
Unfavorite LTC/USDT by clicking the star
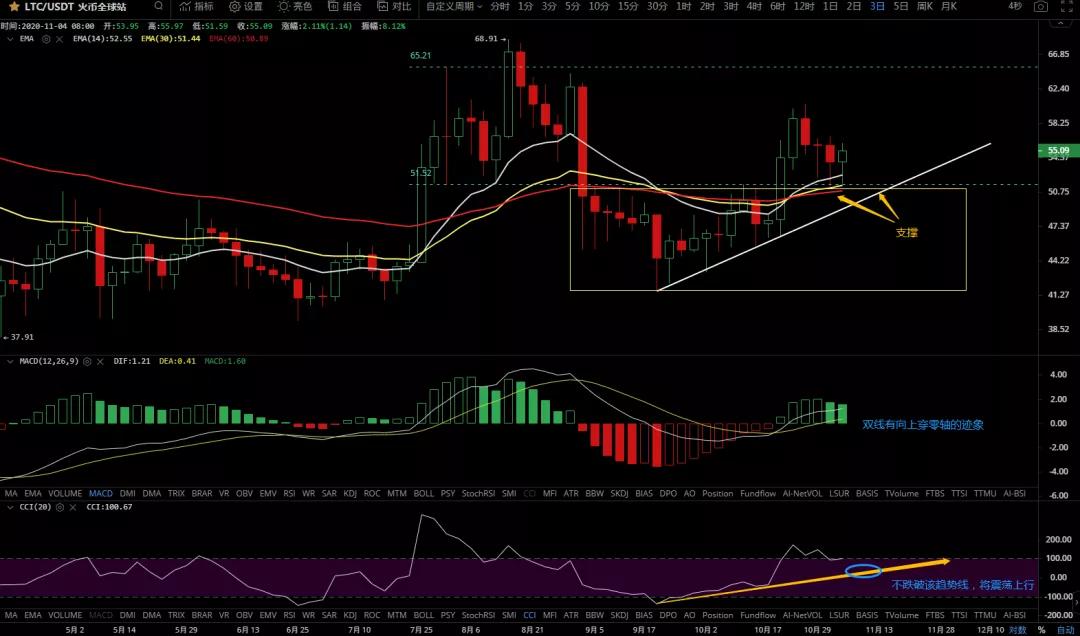(12, 7)
